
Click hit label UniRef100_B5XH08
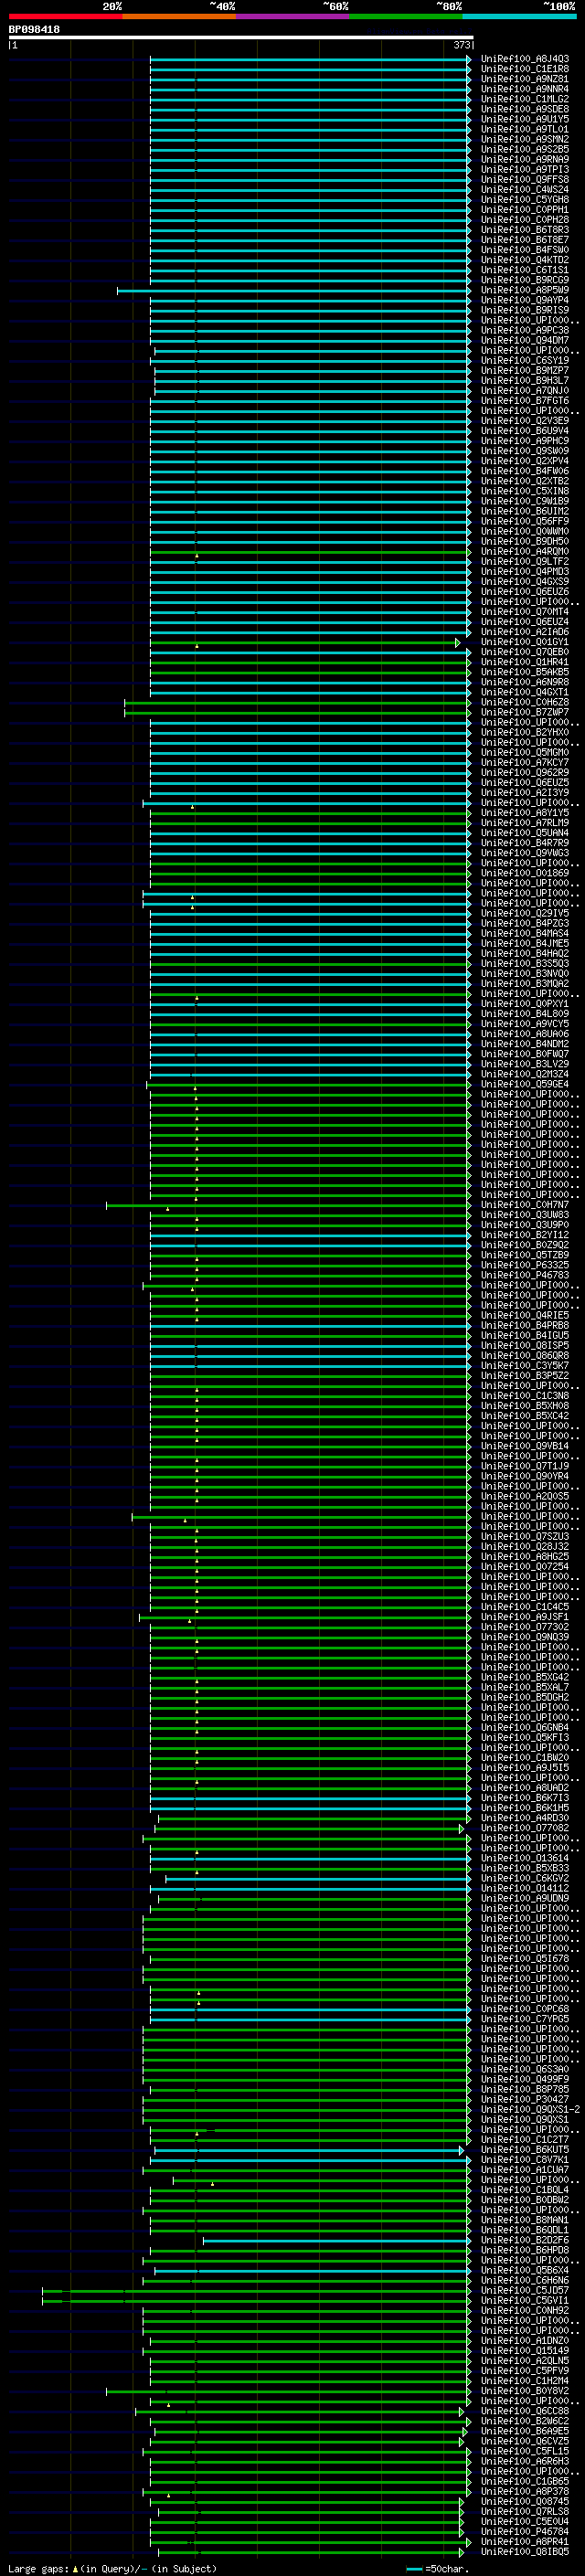tap(525, 1406)
